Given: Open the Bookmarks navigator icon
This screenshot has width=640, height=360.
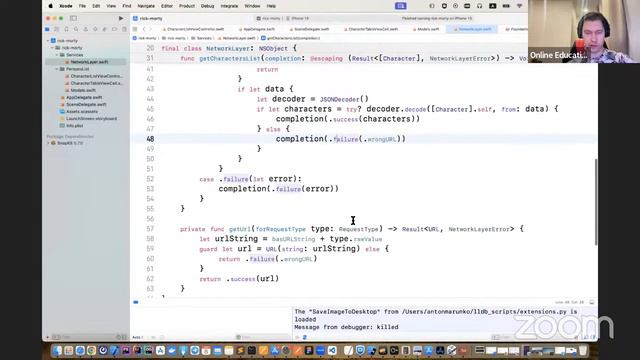Looking at the screenshot, I should [67, 29].
